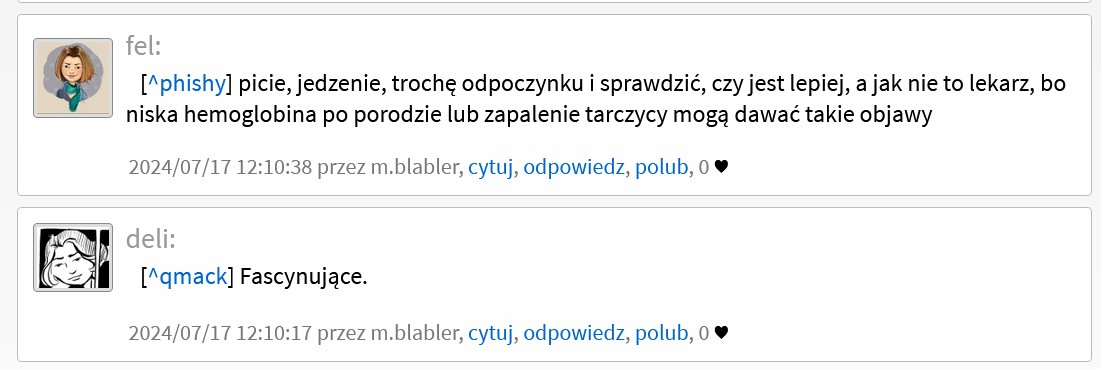1101x369 pixels.
Task: Open the fel username profile
Action: 143,46
